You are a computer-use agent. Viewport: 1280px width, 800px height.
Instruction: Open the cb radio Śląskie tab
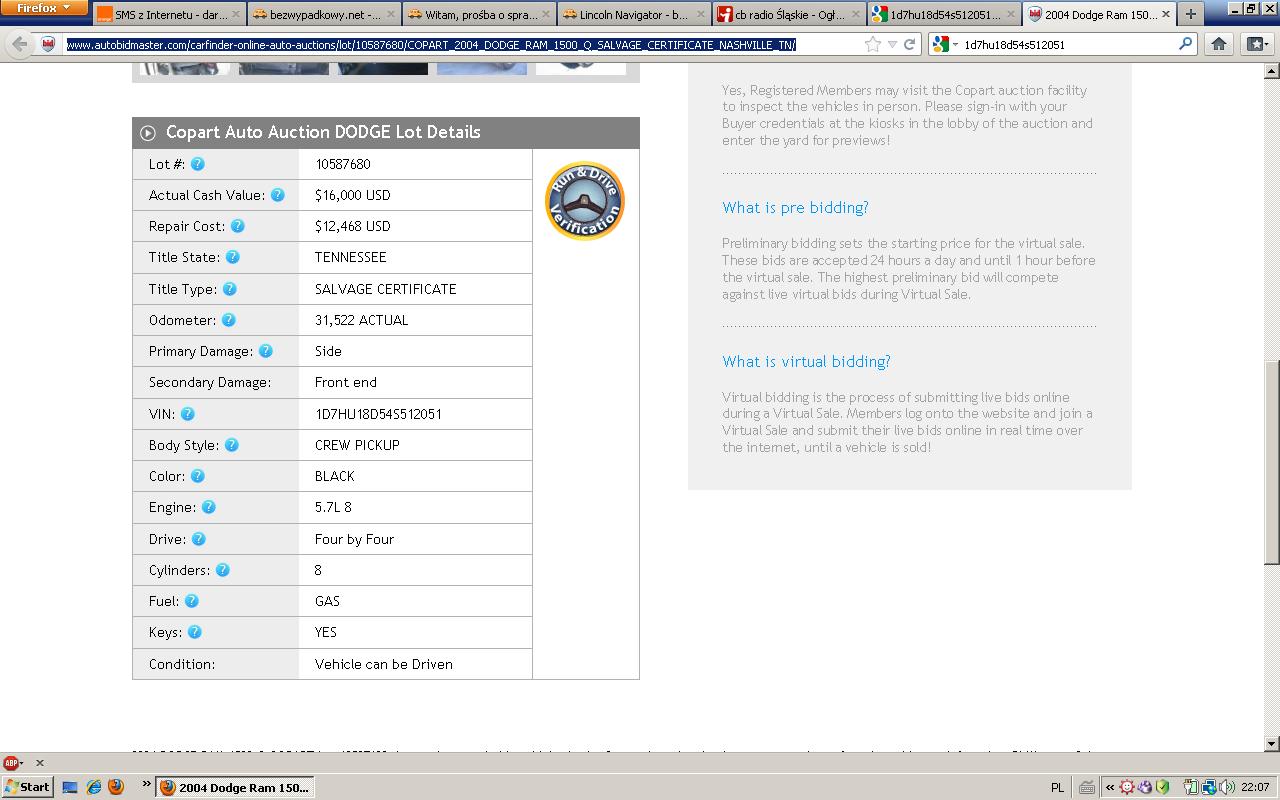click(788, 15)
